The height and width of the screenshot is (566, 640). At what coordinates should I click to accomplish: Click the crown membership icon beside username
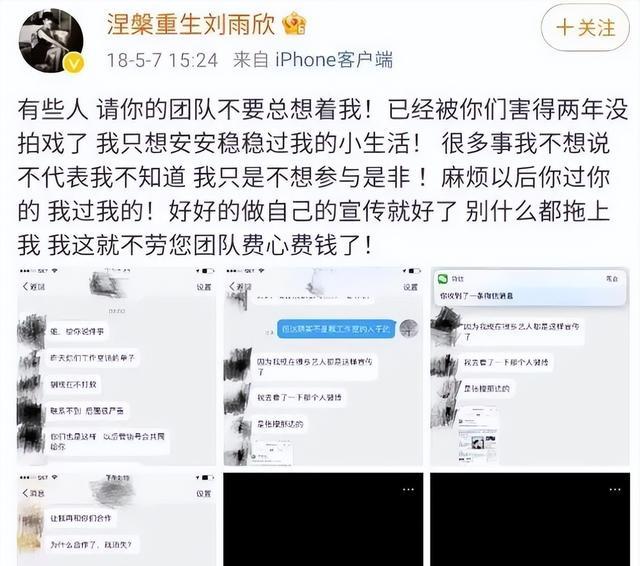pos(295,24)
